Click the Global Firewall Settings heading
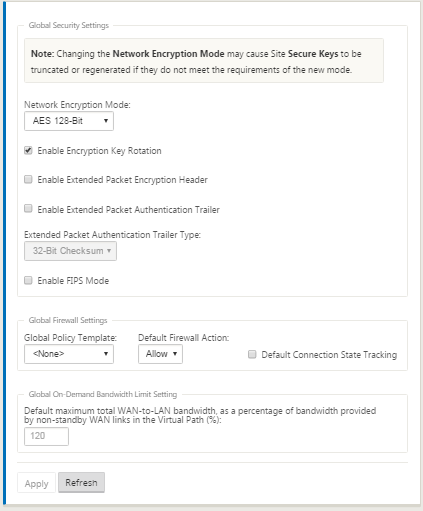This screenshot has width=423, height=511. click(68, 320)
